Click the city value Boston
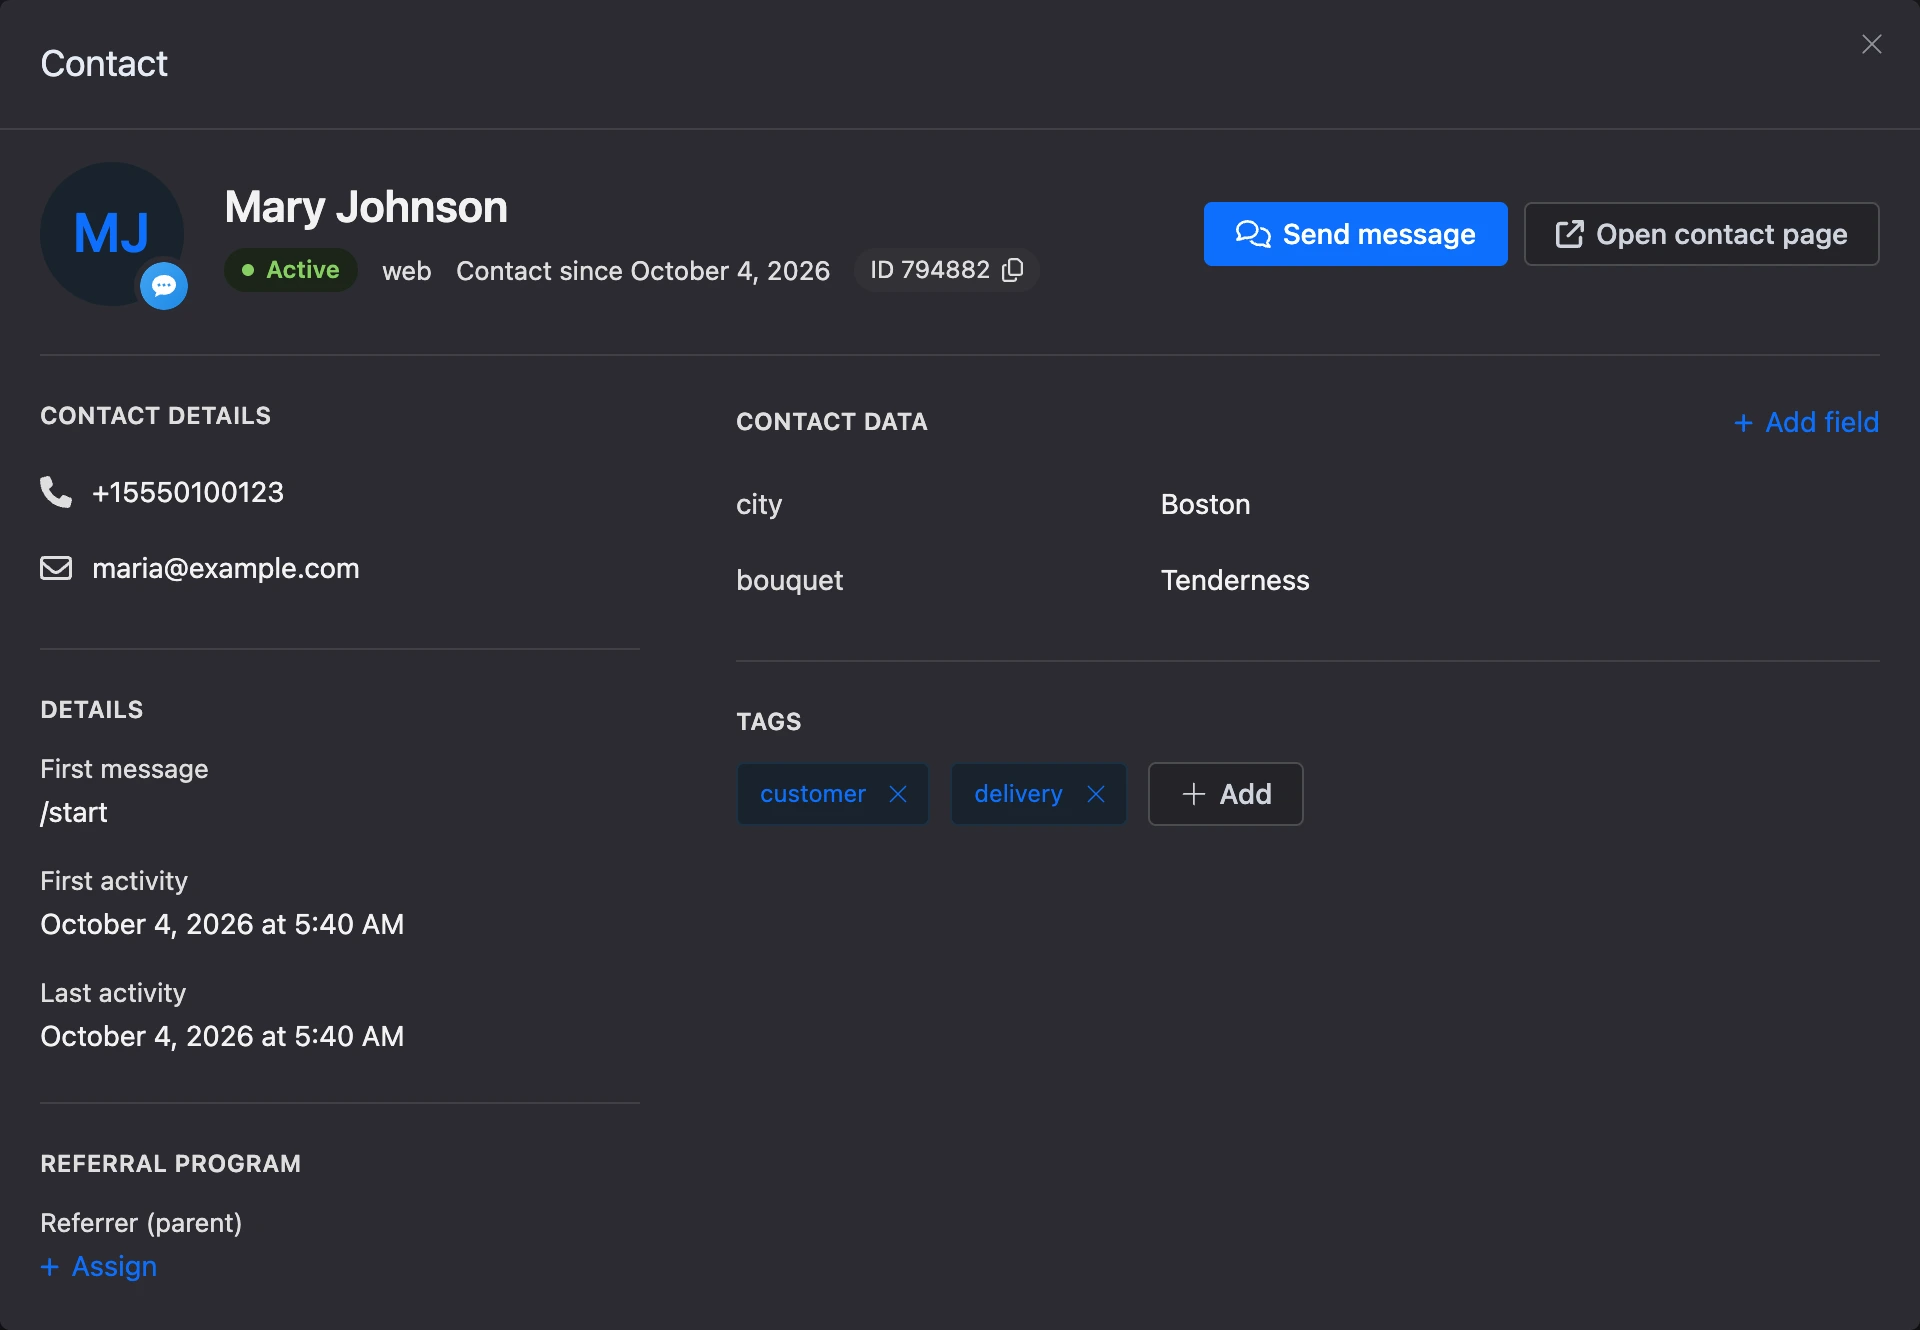The image size is (1920, 1330). (1205, 504)
